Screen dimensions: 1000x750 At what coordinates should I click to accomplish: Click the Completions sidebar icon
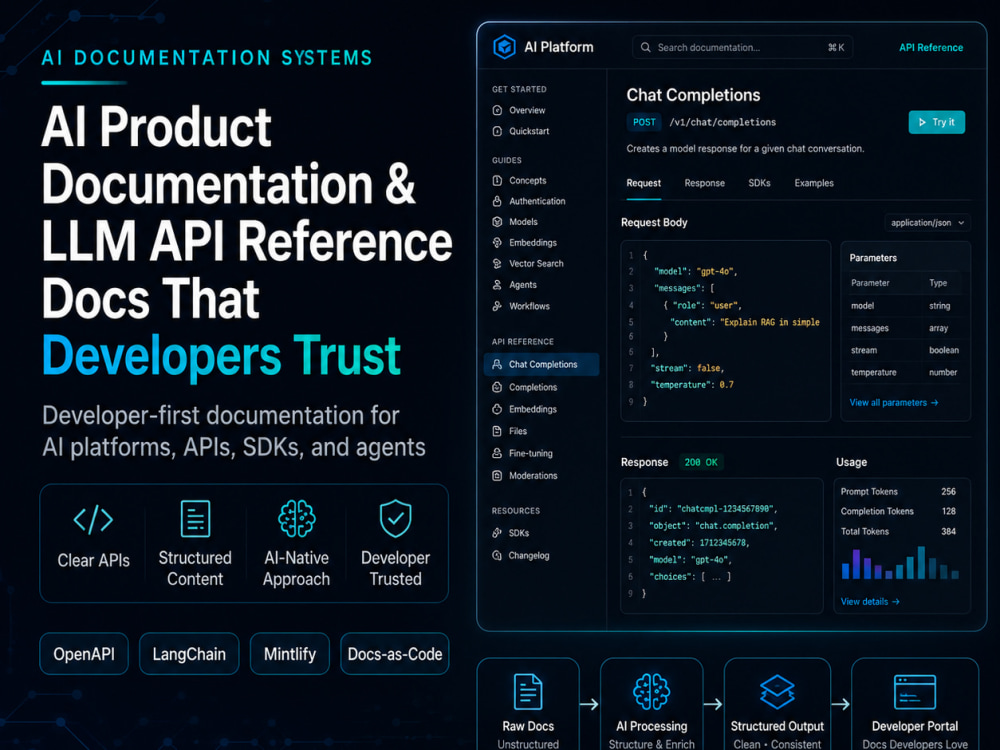497,387
